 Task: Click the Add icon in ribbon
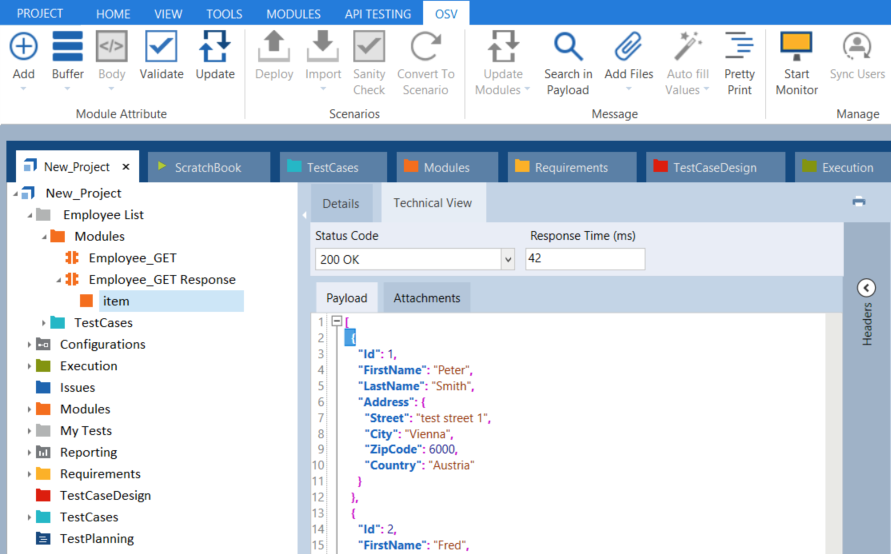pyautogui.click(x=23, y=48)
